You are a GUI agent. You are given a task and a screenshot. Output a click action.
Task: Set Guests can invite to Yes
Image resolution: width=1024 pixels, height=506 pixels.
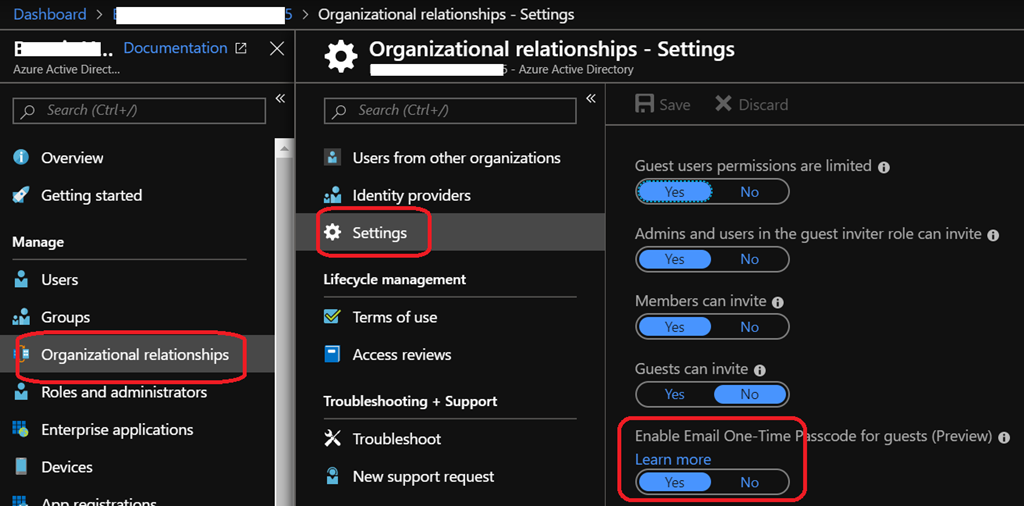(674, 394)
